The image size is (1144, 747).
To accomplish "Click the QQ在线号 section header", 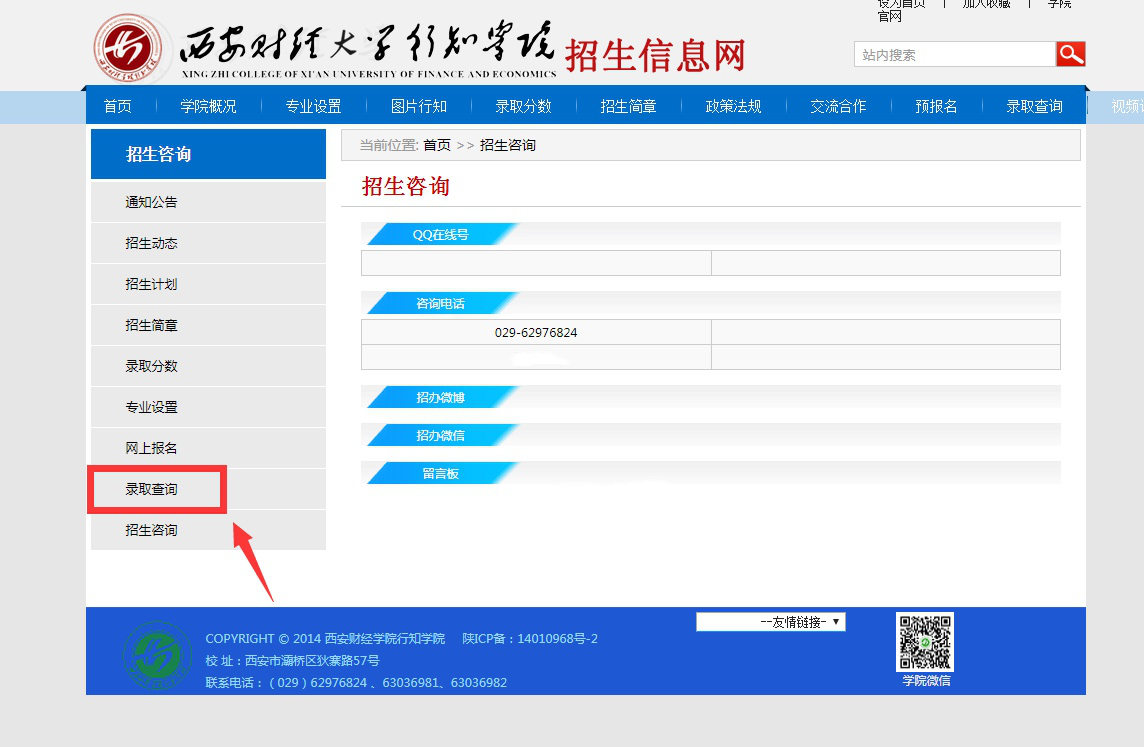I will pos(441,235).
